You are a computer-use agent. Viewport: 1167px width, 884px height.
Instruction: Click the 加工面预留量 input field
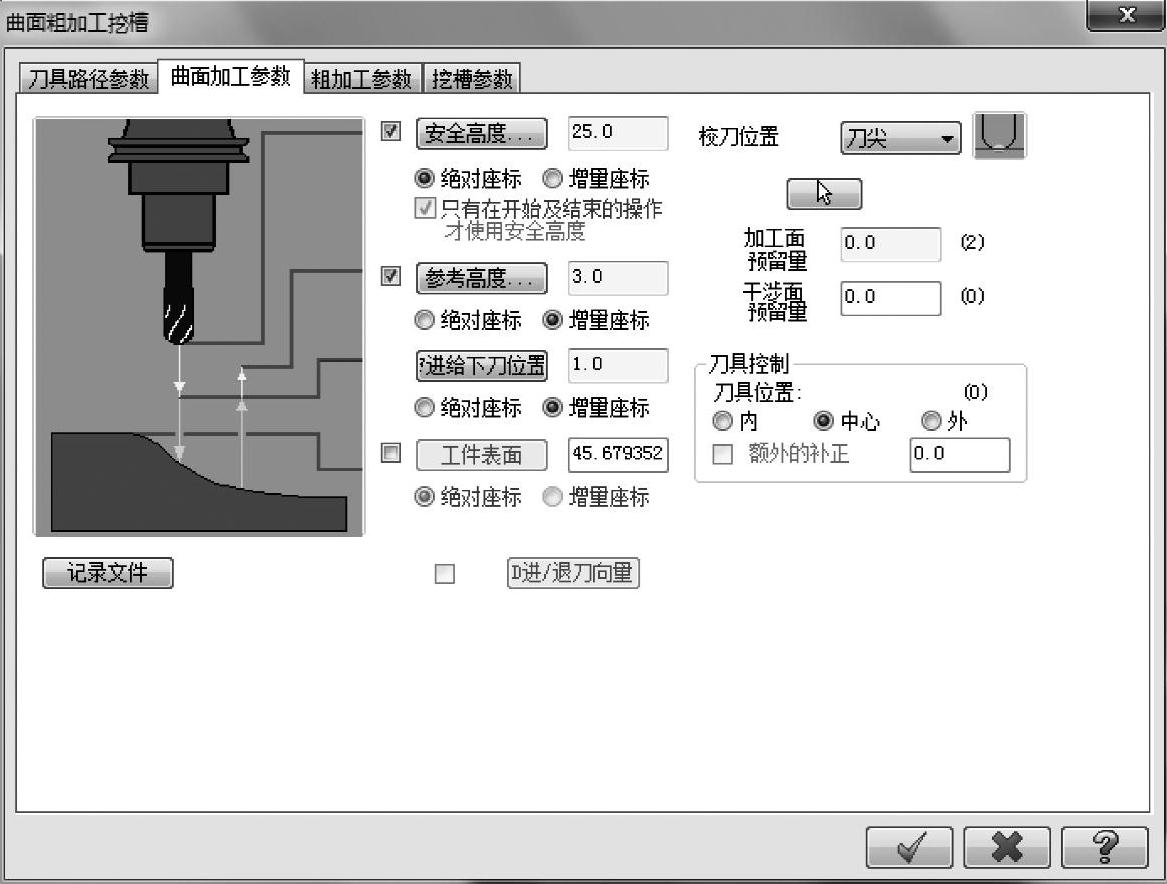click(890, 244)
